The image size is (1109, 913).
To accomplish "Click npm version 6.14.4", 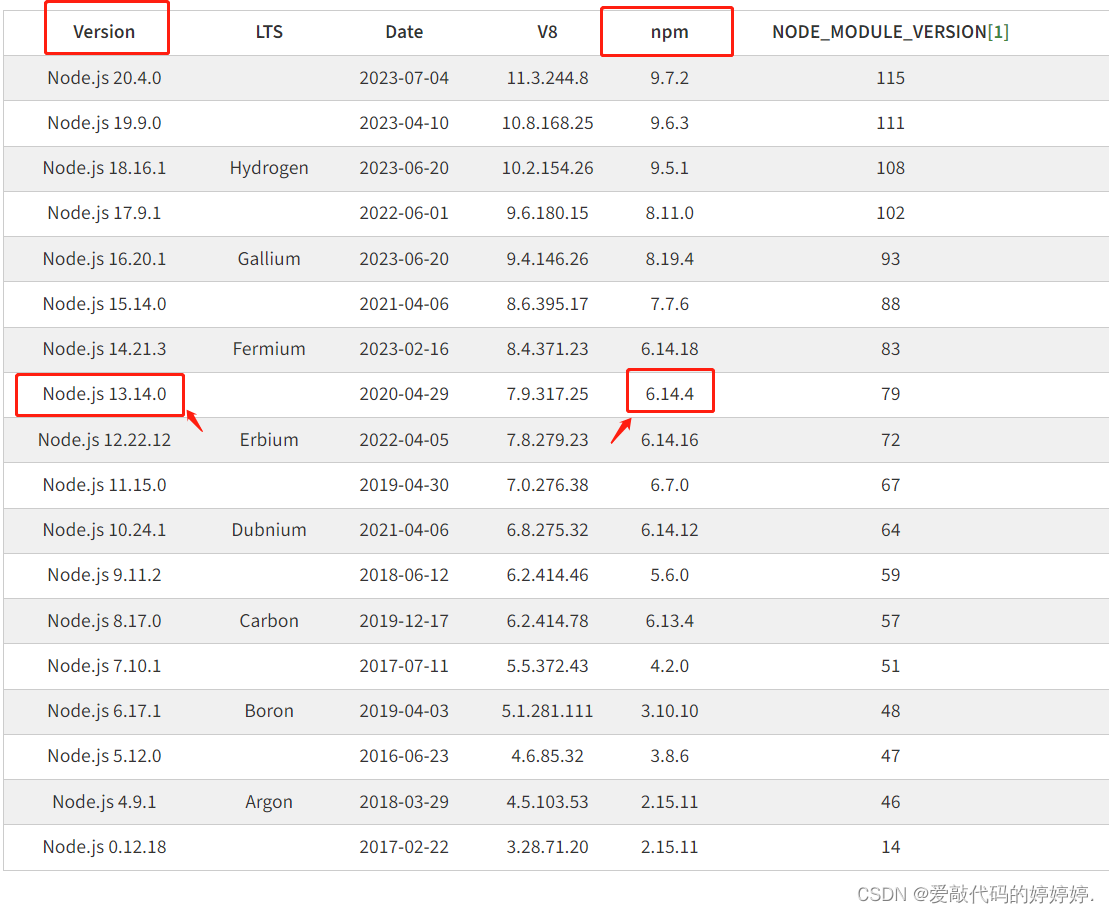I will (669, 394).
